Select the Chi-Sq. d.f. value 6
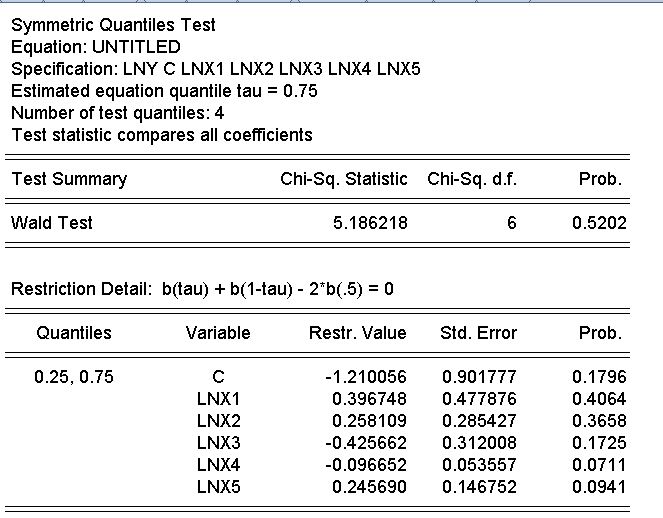This screenshot has height=518, width=663. pyautogui.click(x=511, y=223)
